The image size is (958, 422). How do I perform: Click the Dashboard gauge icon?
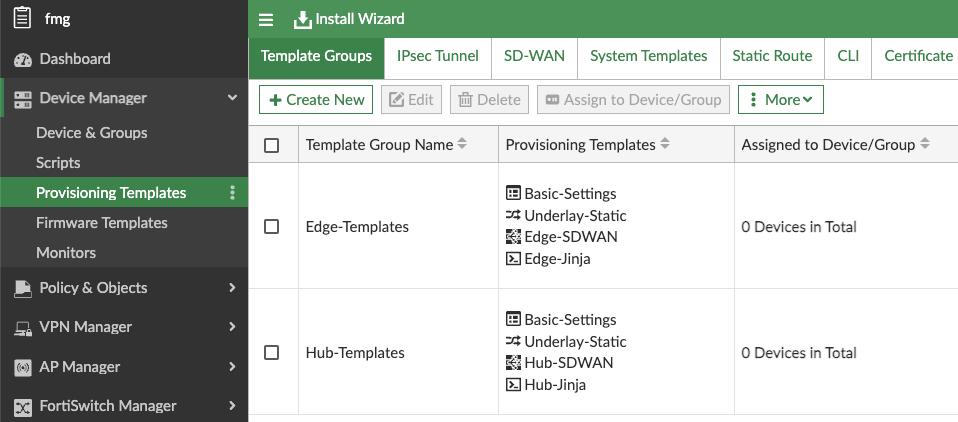tap(23, 59)
